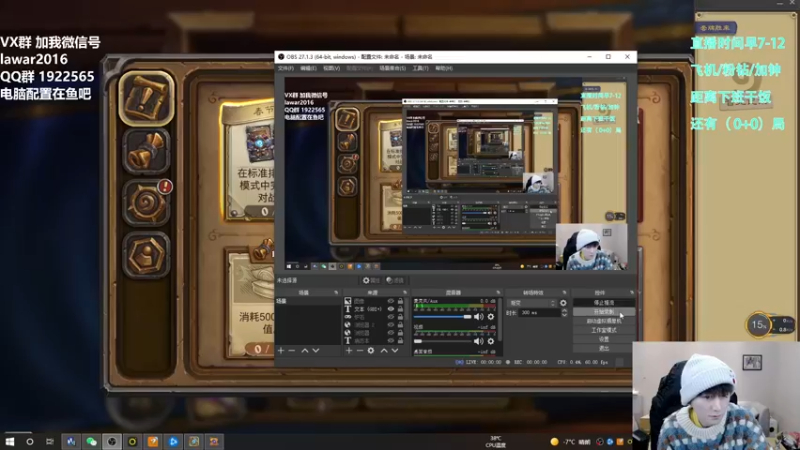The image size is (800, 450).
Task: Increase transition duration with up stepper
Action: (564, 310)
